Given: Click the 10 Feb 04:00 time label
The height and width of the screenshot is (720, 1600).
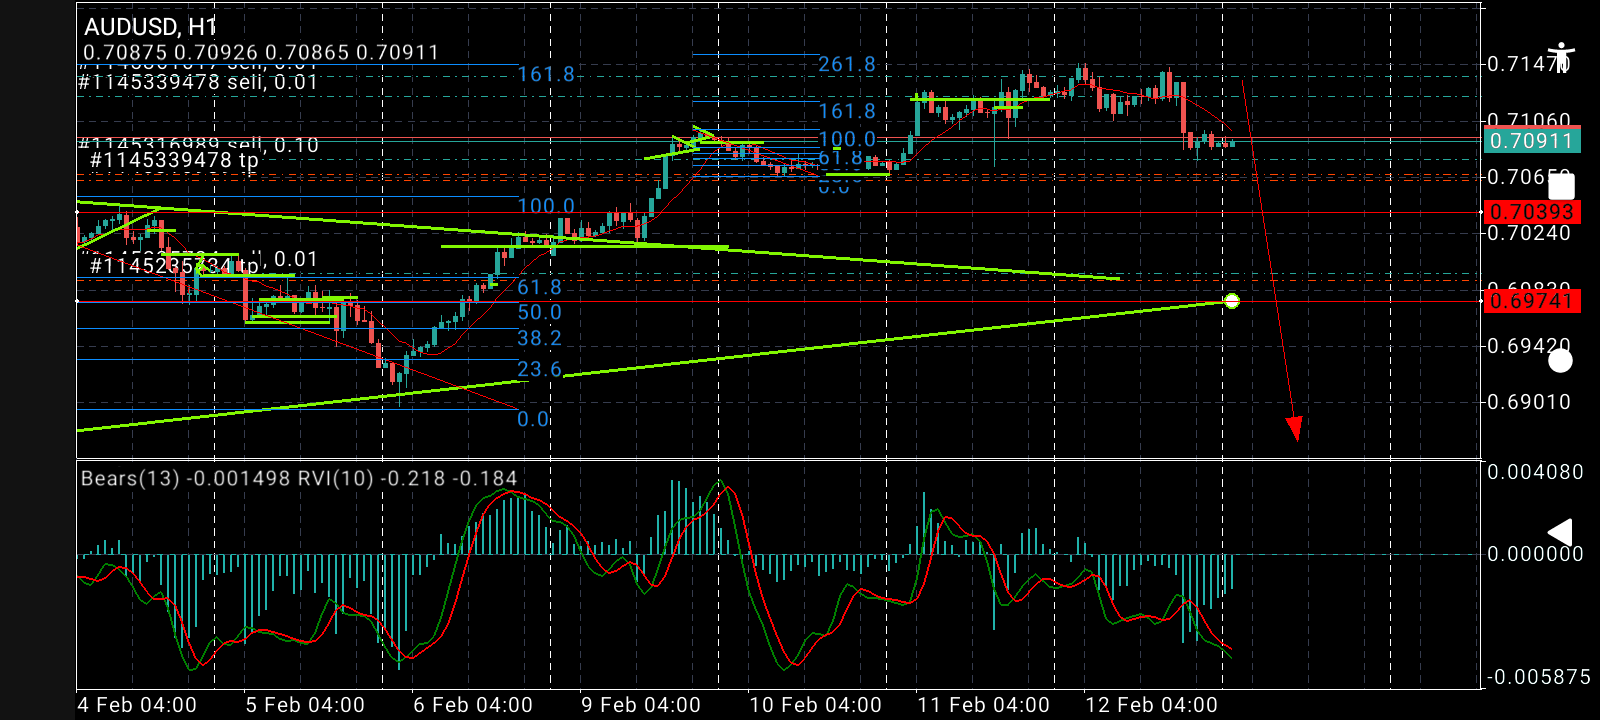Looking at the screenshot, I should [816, 705].
